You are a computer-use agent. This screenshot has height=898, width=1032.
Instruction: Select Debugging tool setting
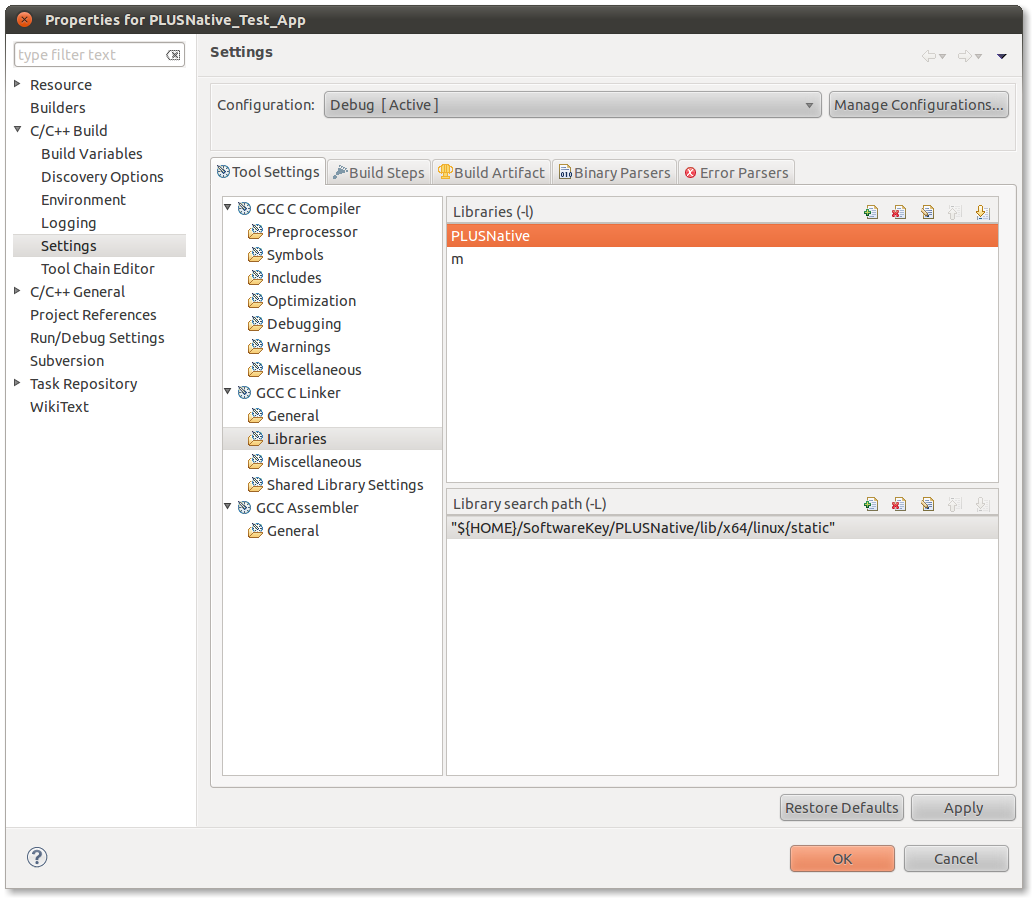[x=304, y=324]
